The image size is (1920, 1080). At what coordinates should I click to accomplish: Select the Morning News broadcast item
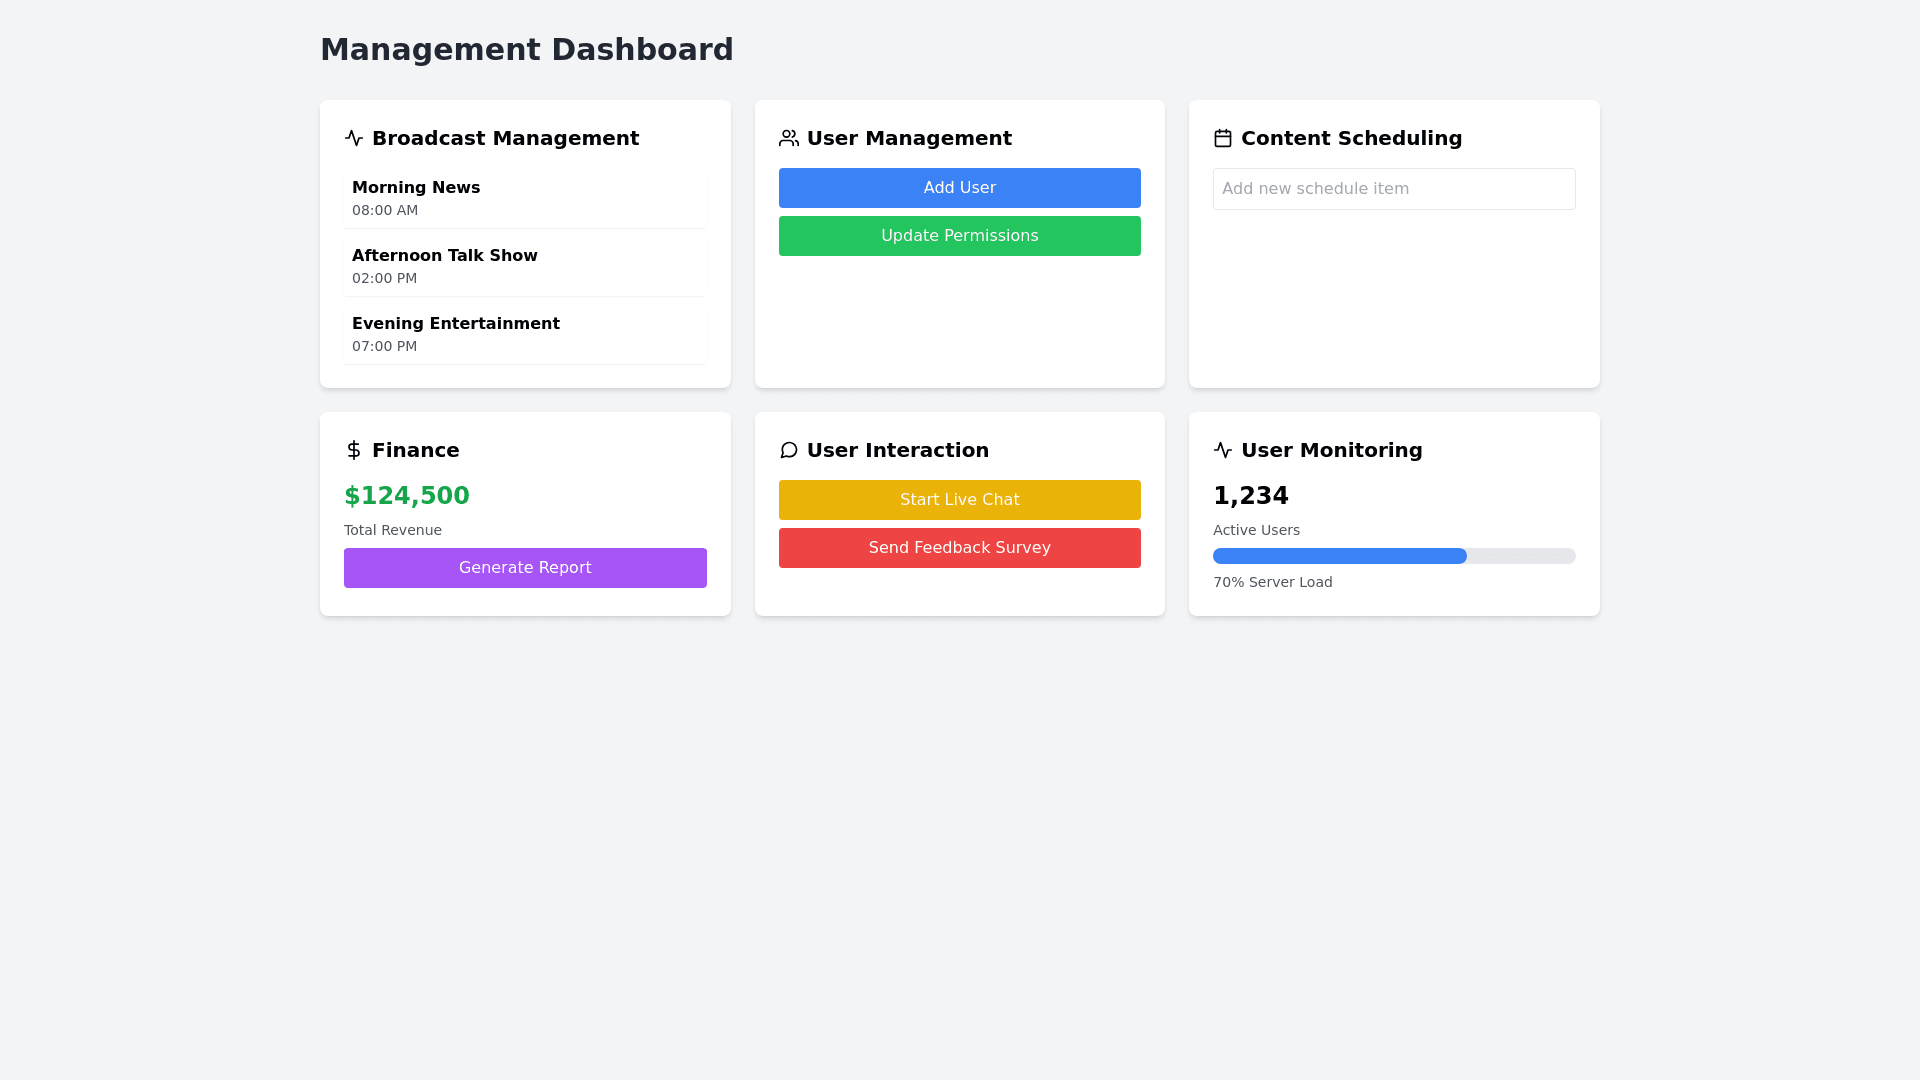(x=525, y=198)
